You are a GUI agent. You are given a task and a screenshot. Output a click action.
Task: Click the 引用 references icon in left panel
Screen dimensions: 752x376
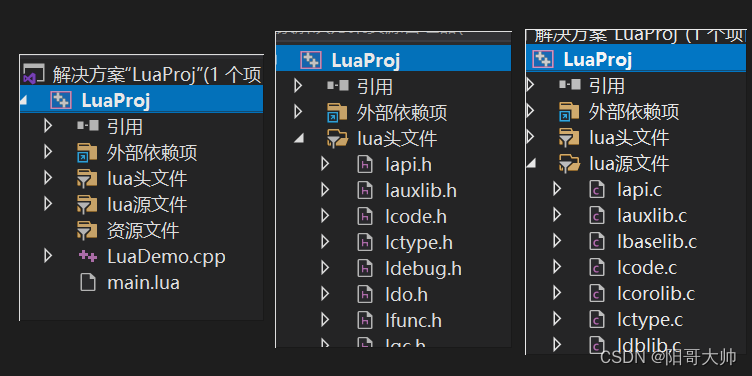(87, 126)
